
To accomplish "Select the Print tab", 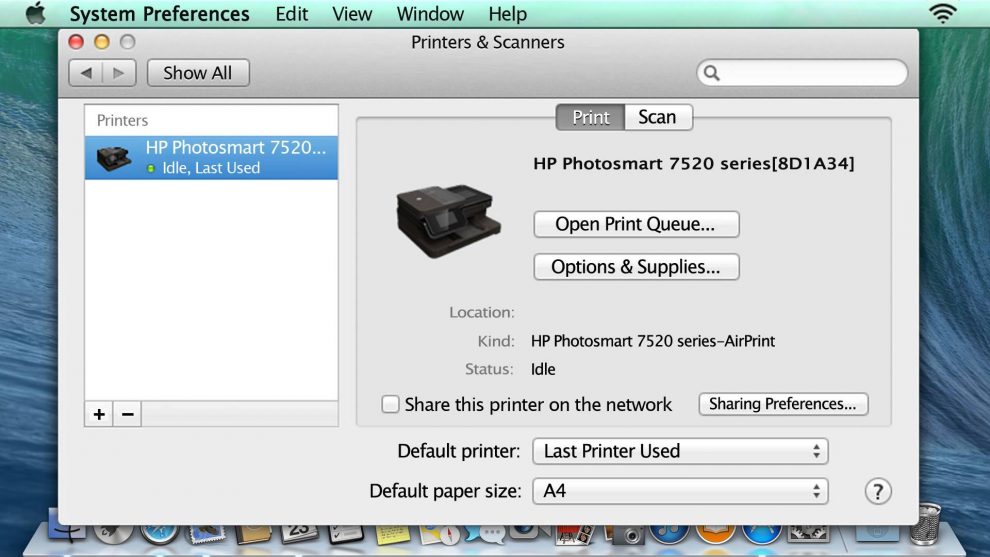I will point(590,117).
